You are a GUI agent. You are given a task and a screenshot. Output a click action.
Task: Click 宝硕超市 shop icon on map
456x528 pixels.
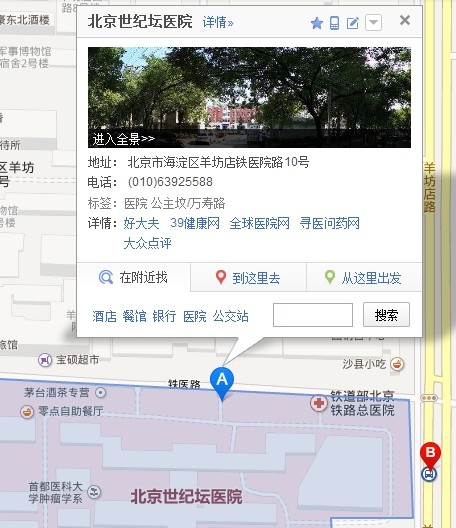click(45, 360)
